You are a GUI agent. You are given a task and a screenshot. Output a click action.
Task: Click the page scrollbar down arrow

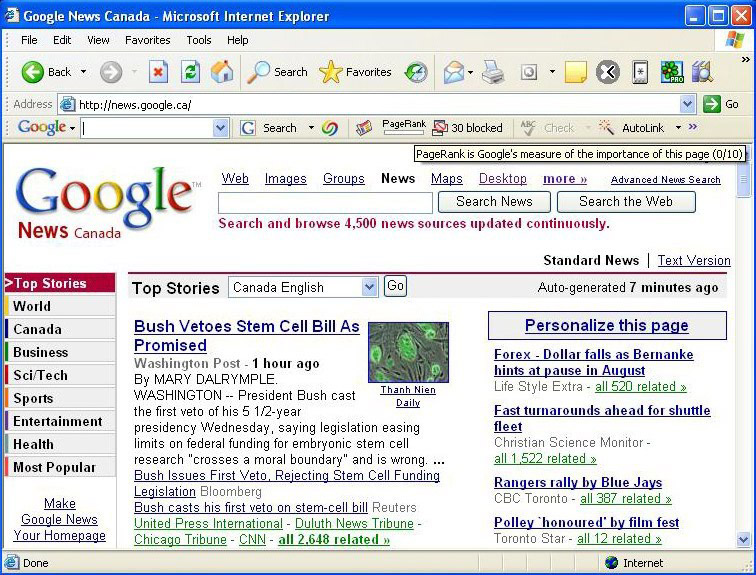(x=743, y=539)
